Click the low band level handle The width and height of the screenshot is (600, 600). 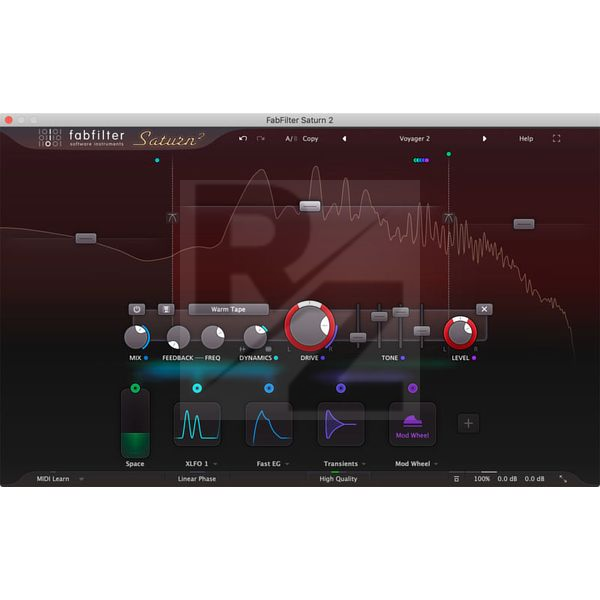[86, 238]
